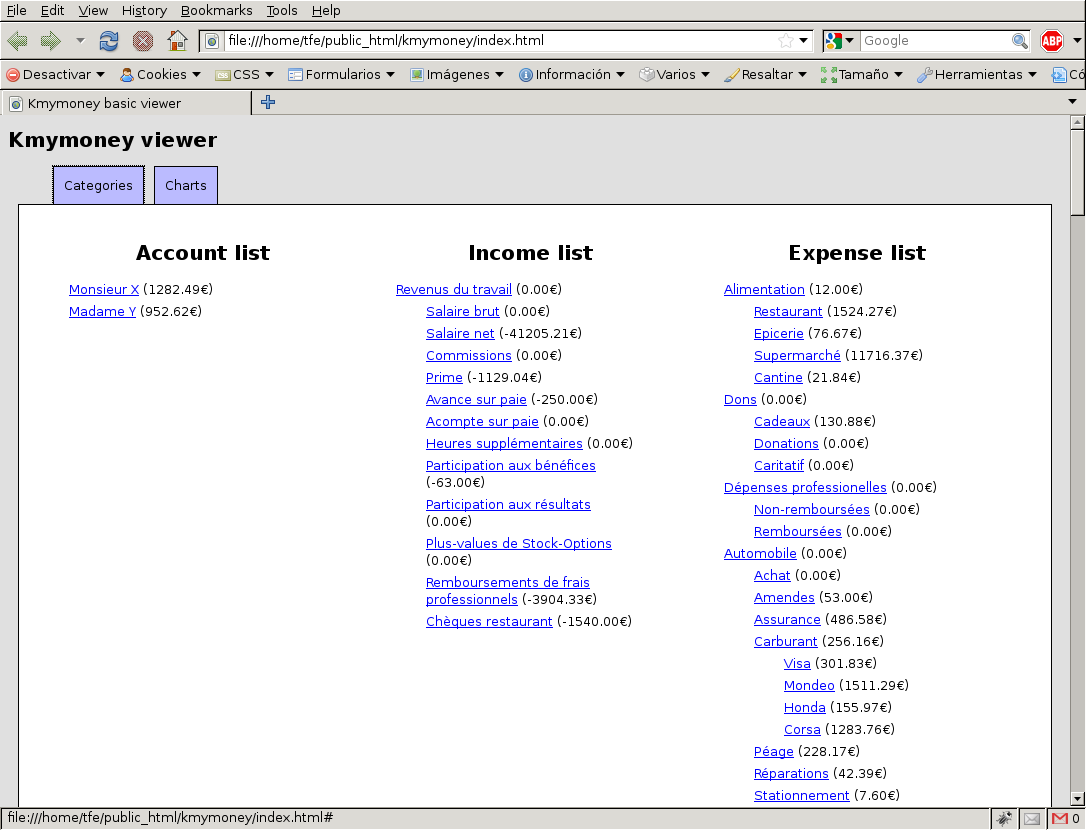Open the Información dropdown arrow
This screenshot has height=830, width=1086.
tap(620, 75)
